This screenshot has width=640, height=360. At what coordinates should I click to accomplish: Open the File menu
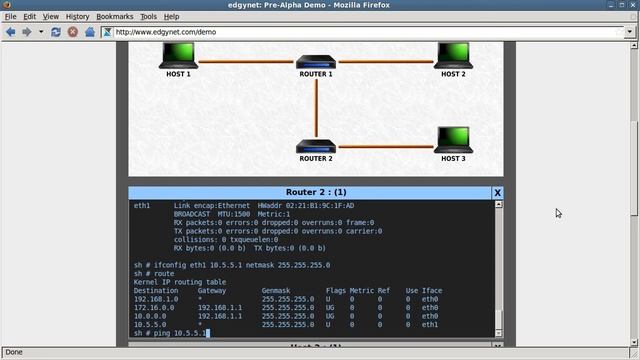[x=10, y=17]
